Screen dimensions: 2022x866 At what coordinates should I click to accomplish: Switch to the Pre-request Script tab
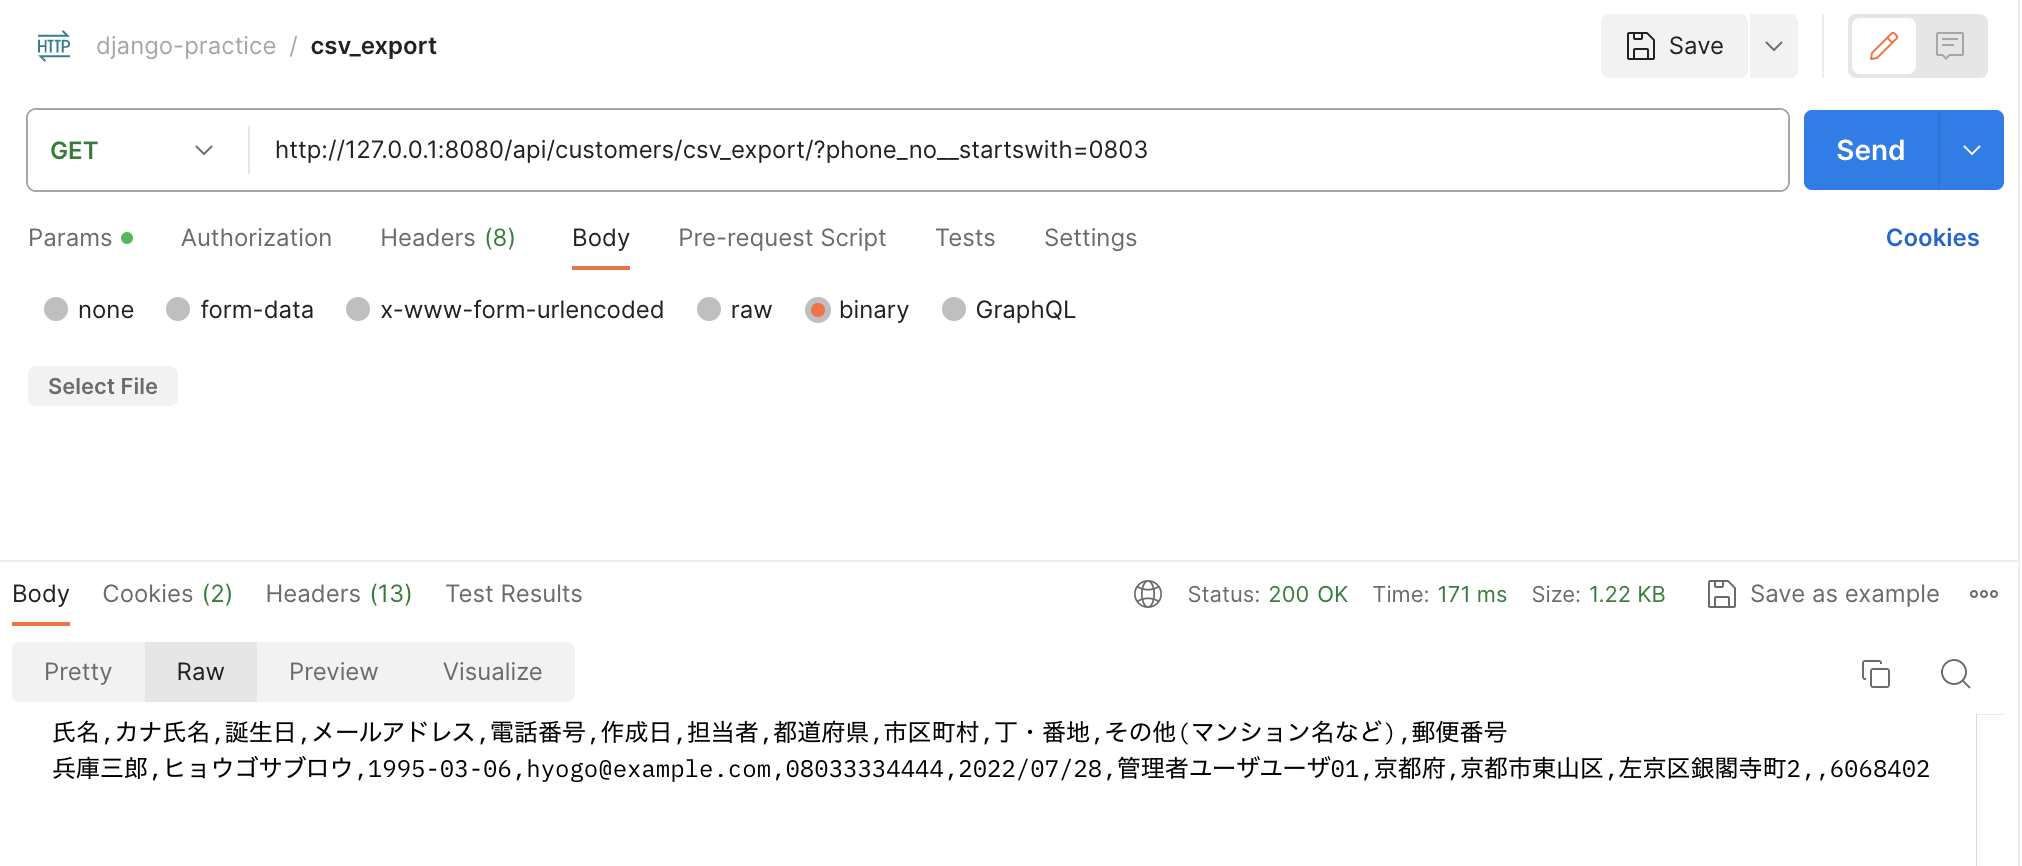(782, 238)
